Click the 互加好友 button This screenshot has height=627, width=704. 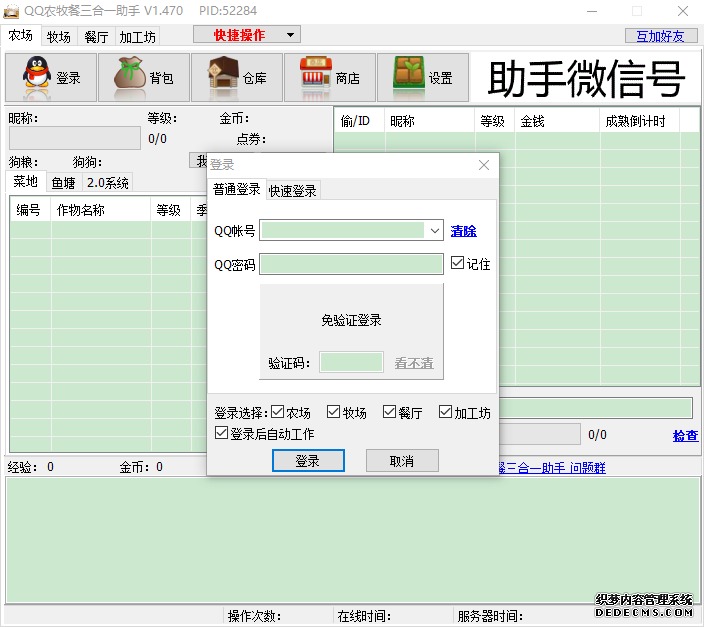pos(660,35)
